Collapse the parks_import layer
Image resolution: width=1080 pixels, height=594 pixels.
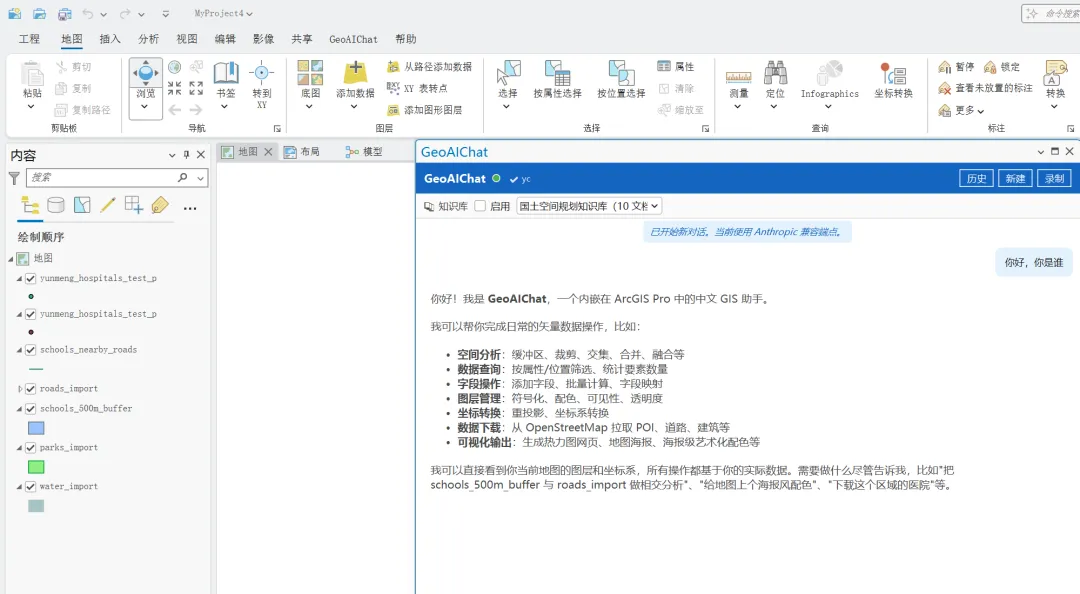tap(19, 448)
